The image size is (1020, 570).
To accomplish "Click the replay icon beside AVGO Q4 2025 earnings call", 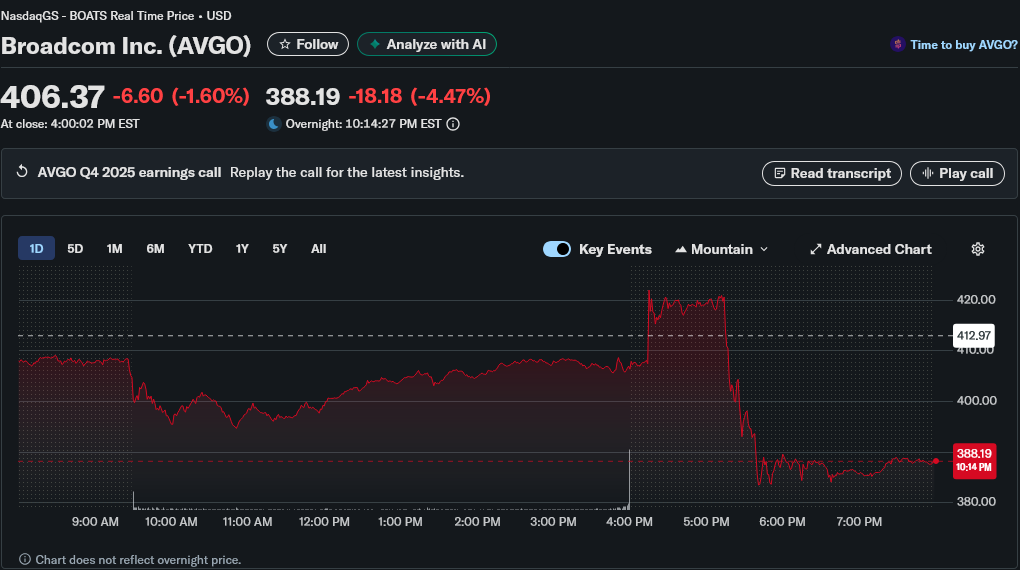I will (22, 172).
